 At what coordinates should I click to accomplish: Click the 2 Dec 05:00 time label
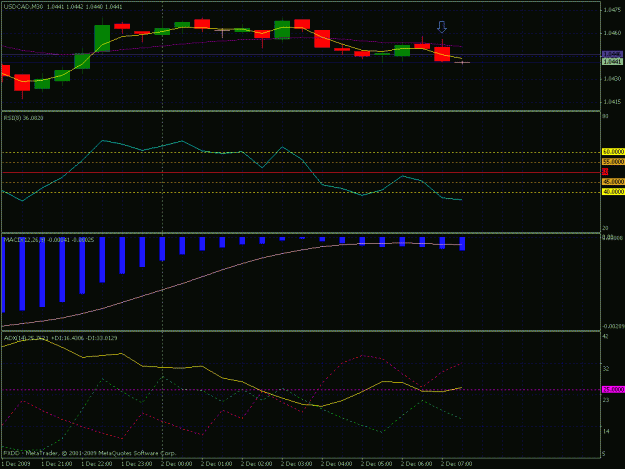[x=376, y=464]
